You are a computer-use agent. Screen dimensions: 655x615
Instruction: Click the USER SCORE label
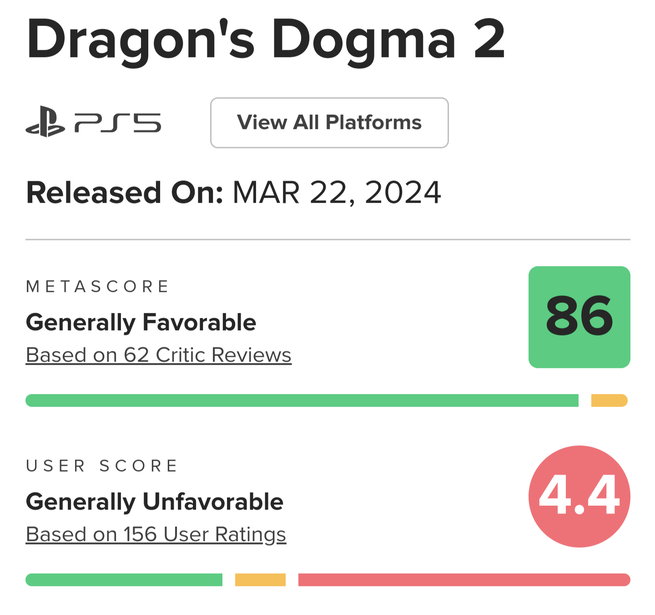102,466
